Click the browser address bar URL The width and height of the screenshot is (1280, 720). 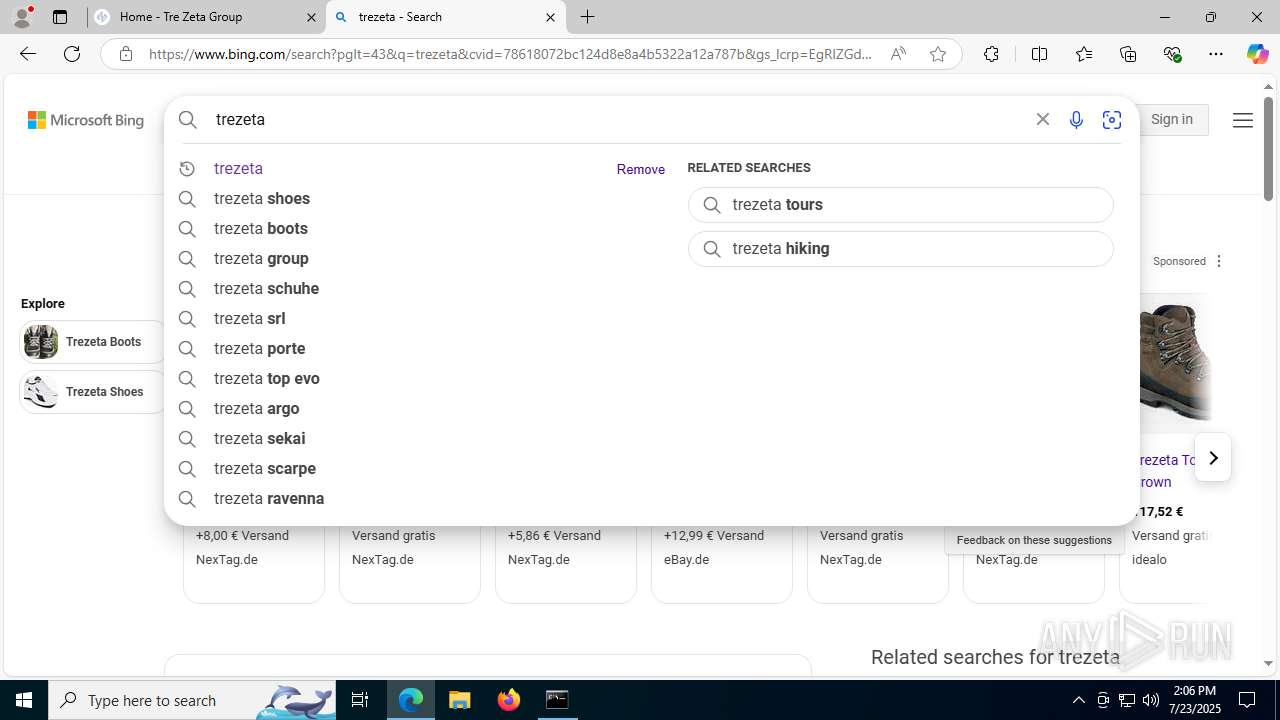coord(510,54)
